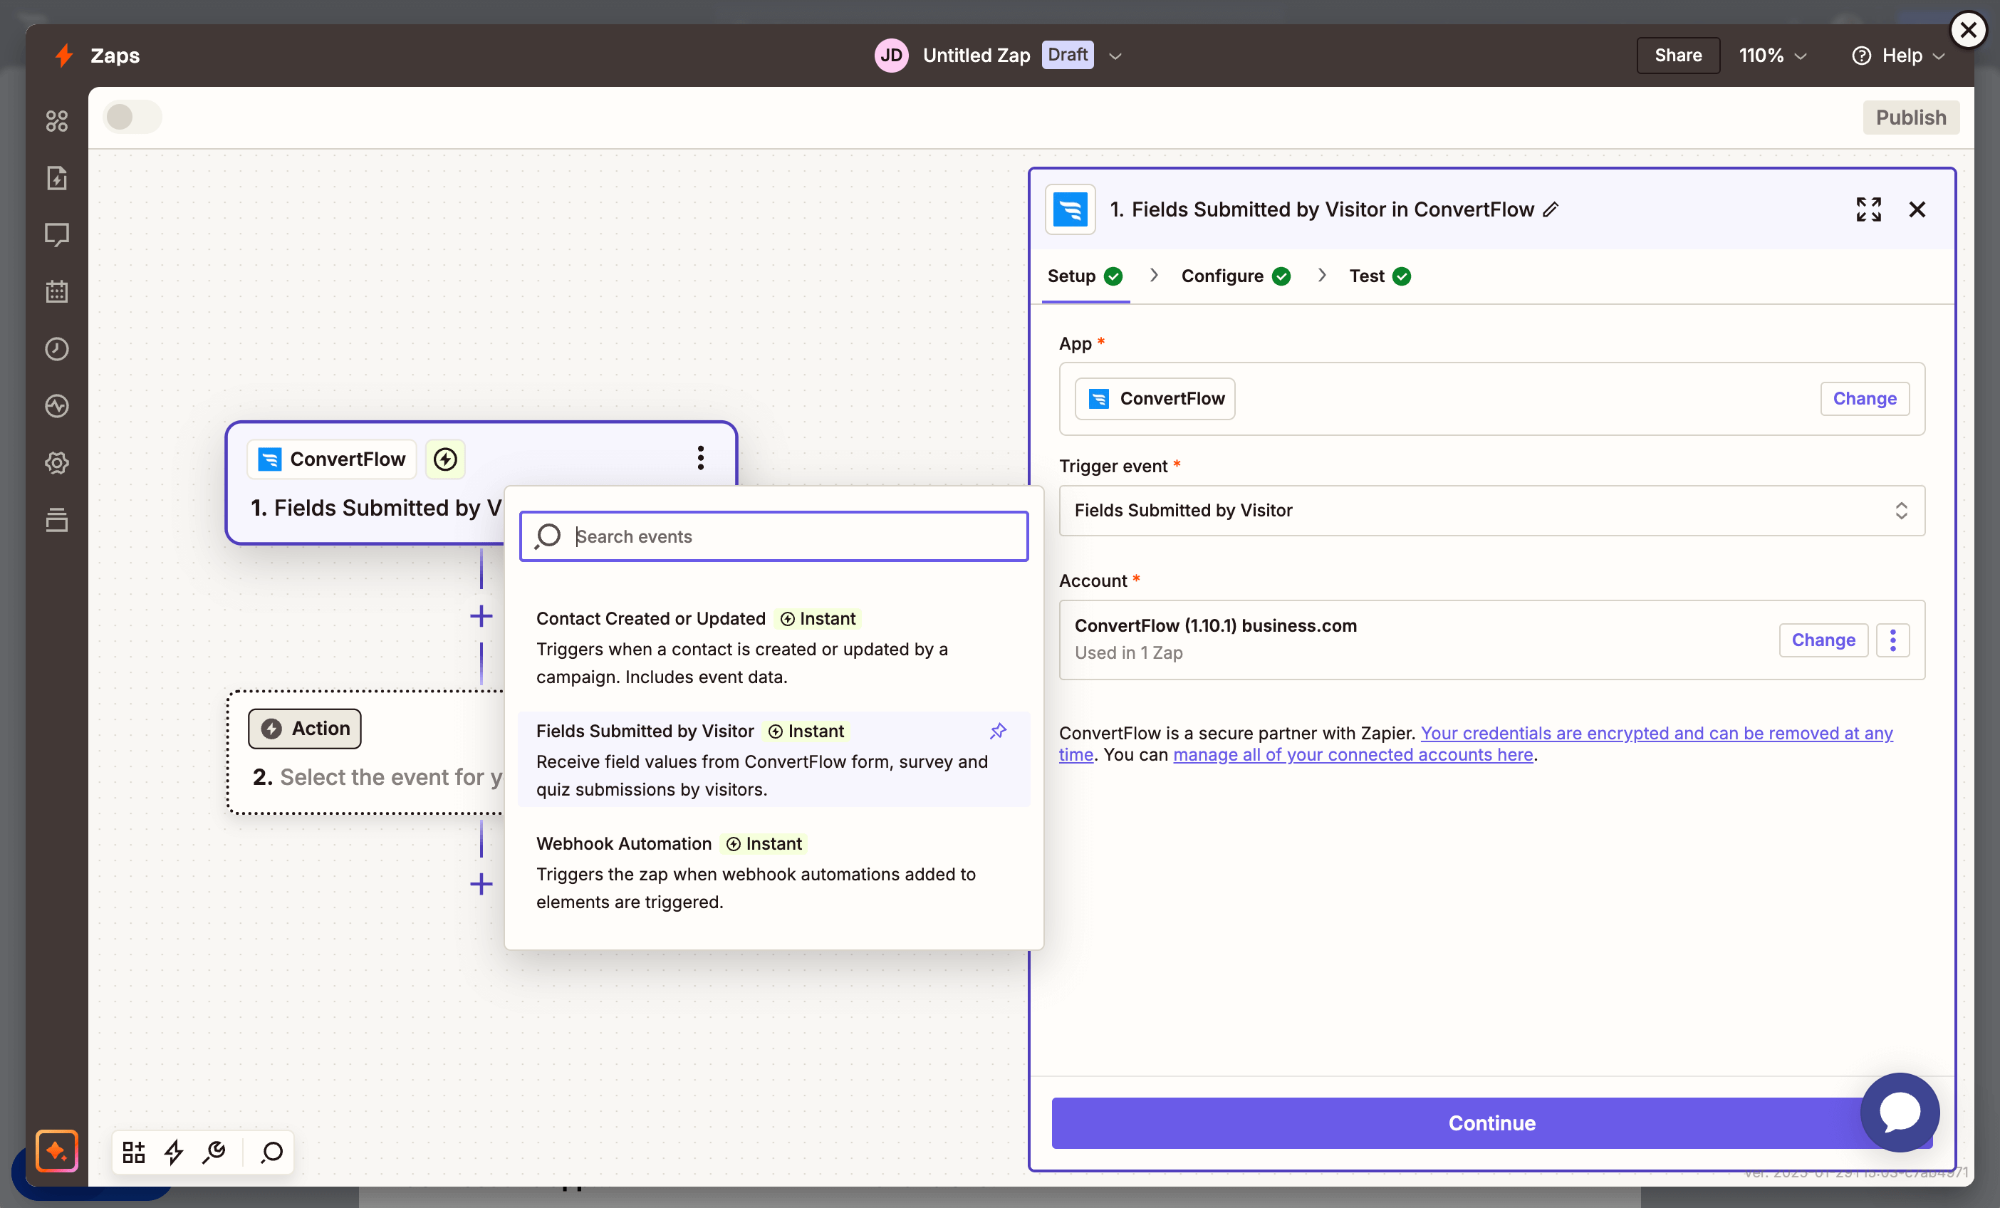The image size is (2000, 1208).
Task: Click the instant trigger bolt icon on step card
Action: [446, 459]
